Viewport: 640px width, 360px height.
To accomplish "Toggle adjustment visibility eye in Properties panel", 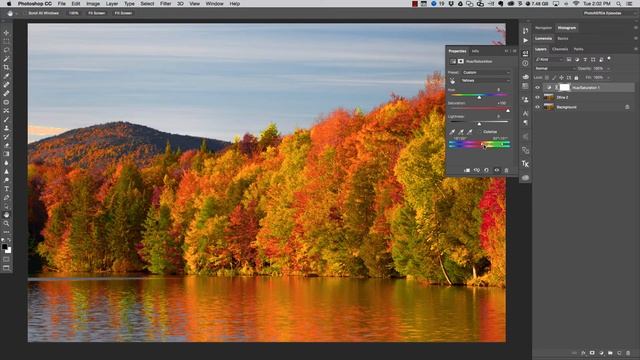I will pos(496,170).
